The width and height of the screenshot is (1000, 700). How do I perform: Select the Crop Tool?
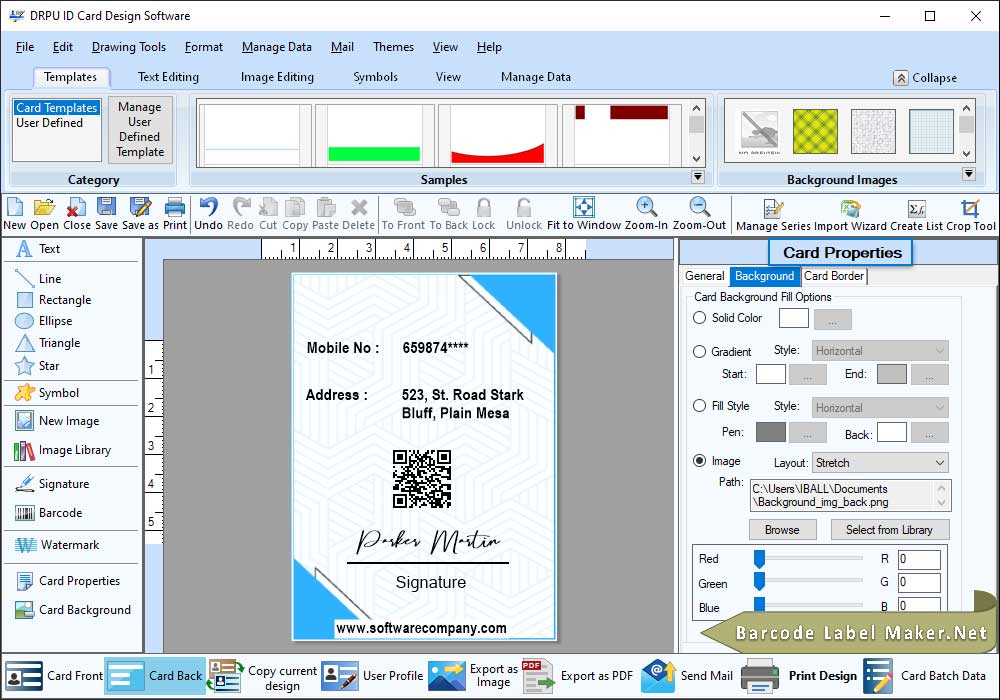pos(970,208)
